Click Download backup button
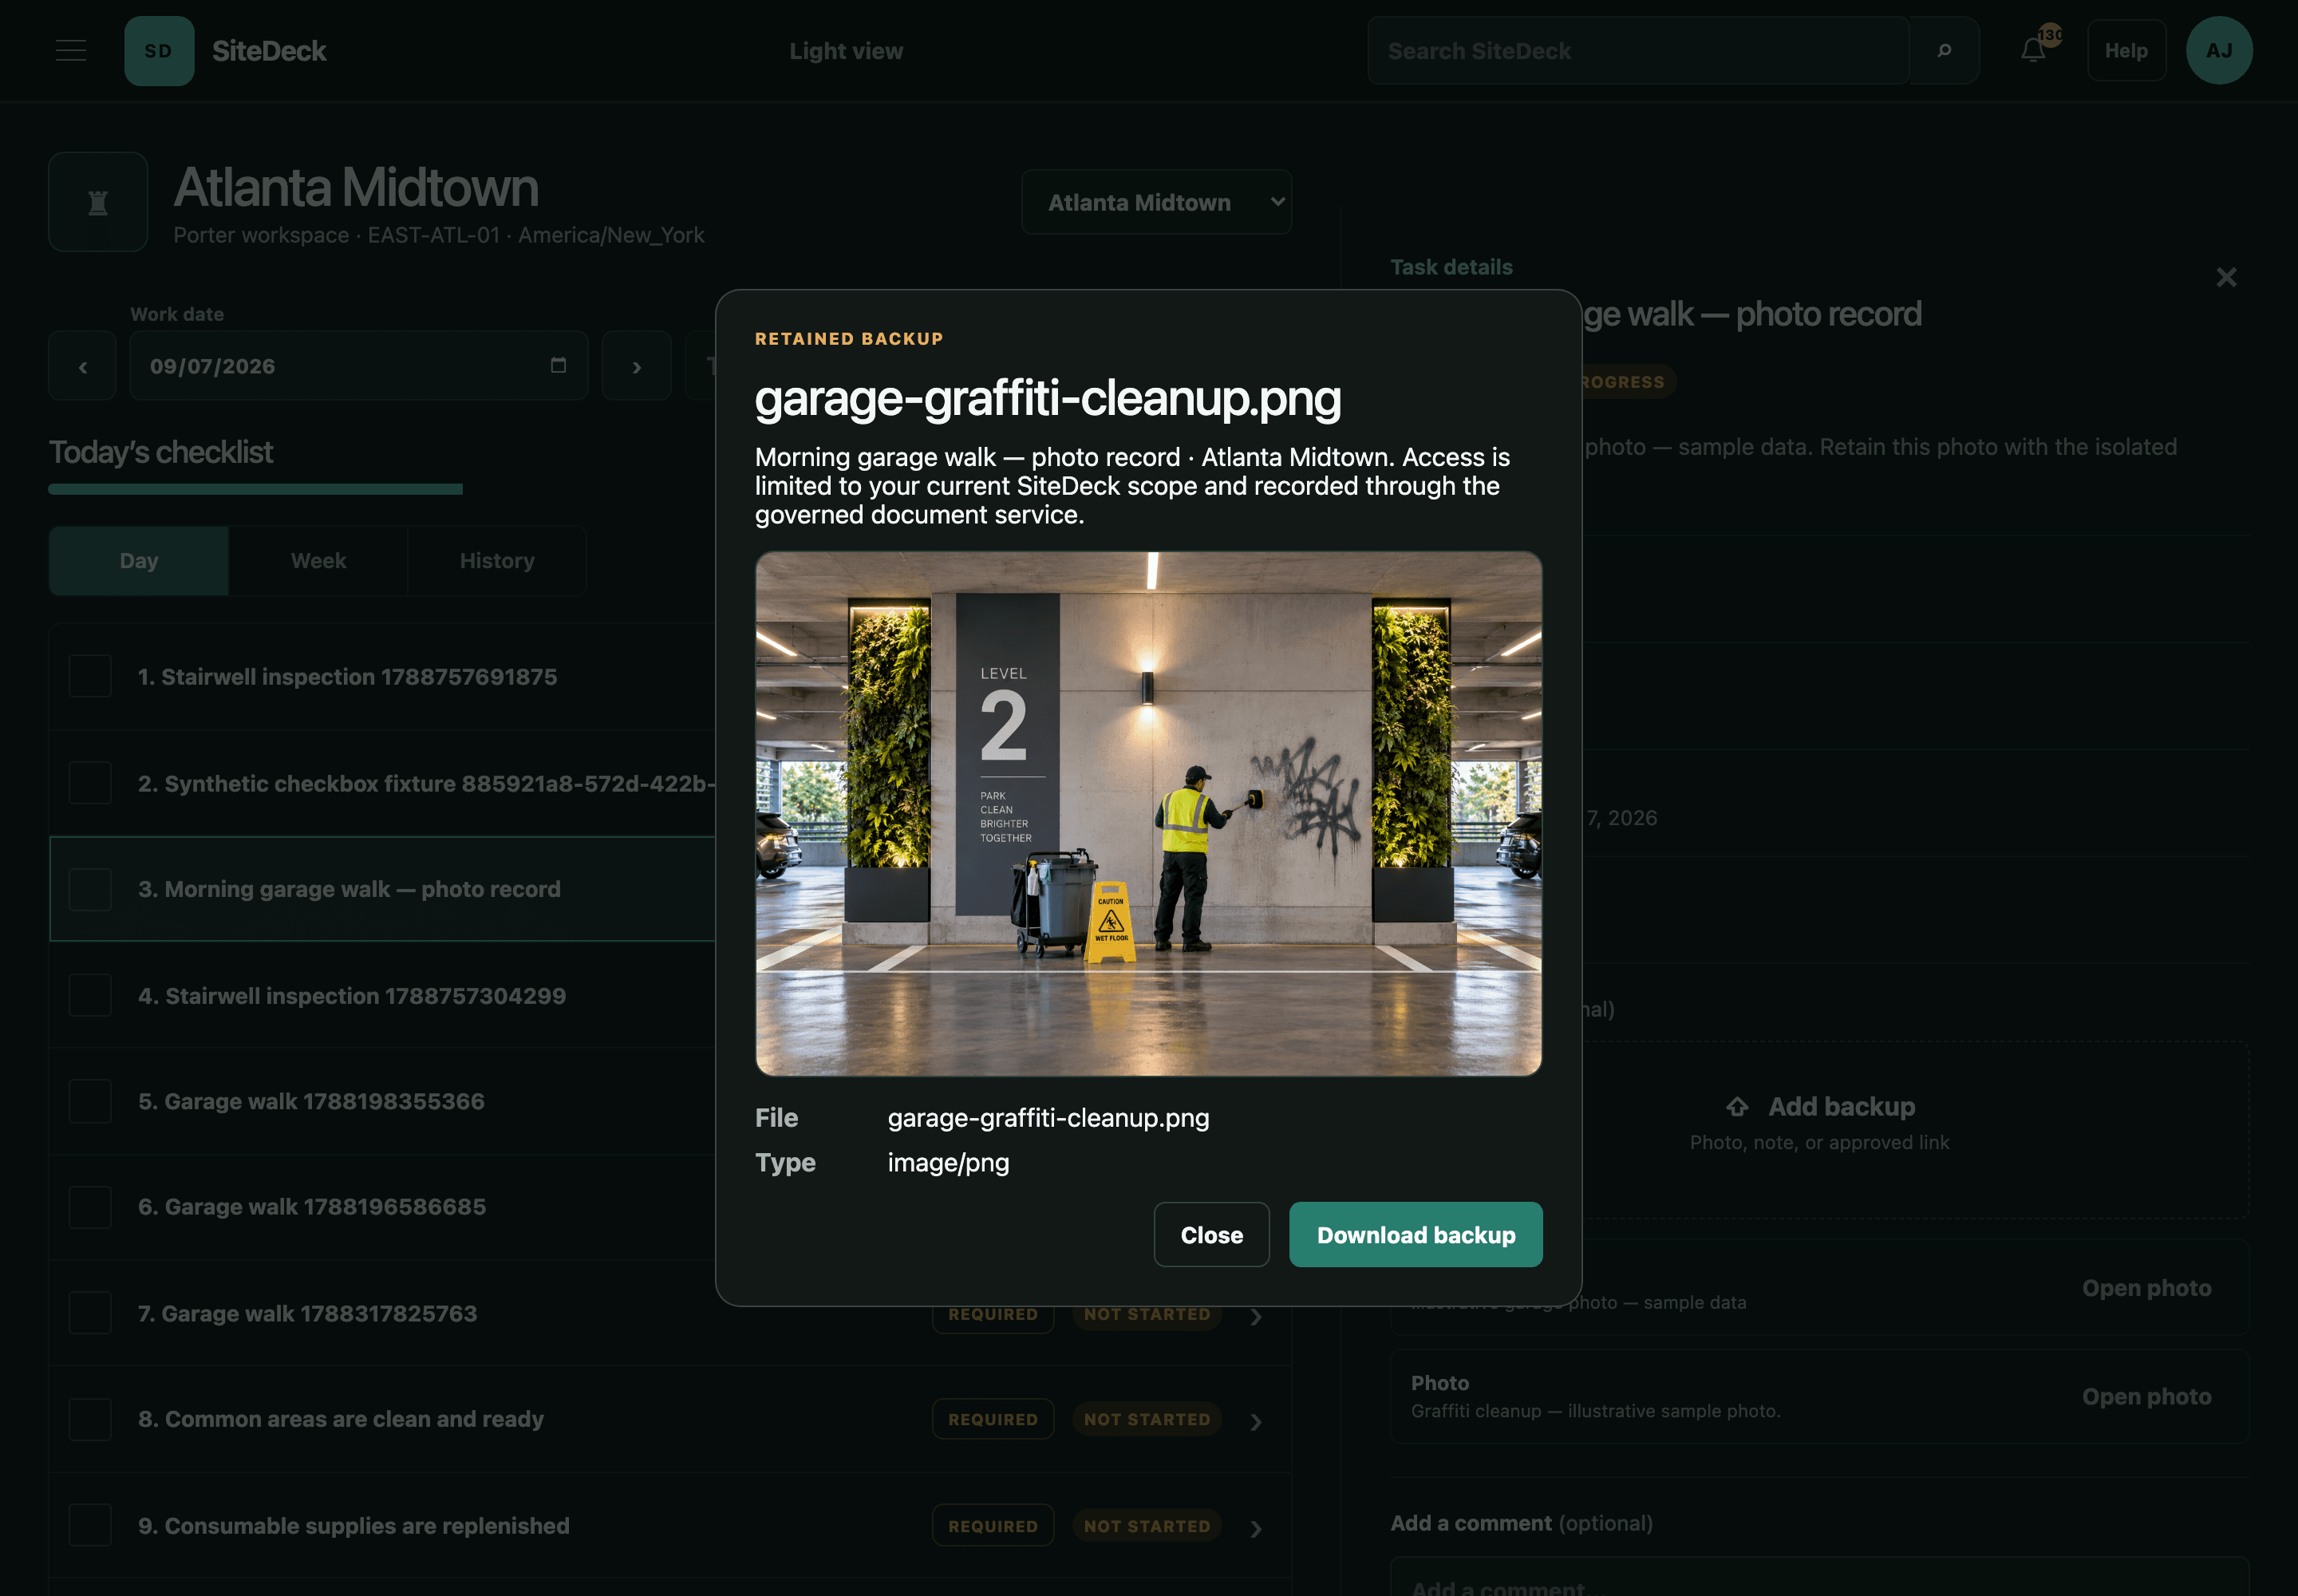 [x=1415, y=1235]
